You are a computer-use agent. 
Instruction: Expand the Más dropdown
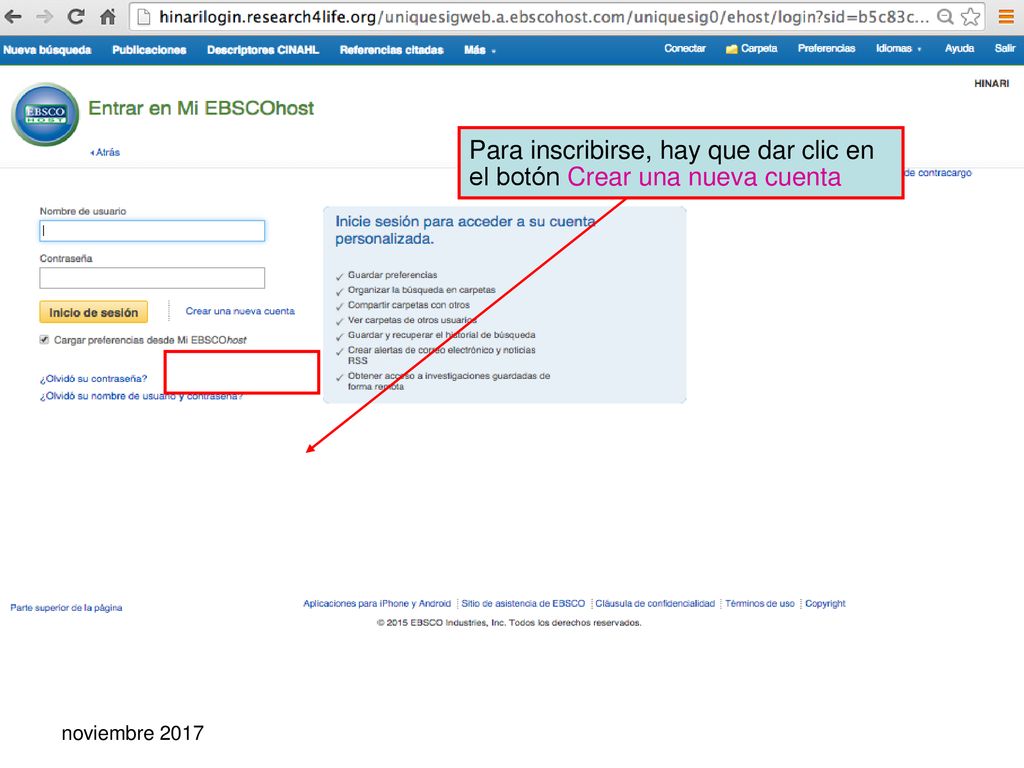click(479, 50)
